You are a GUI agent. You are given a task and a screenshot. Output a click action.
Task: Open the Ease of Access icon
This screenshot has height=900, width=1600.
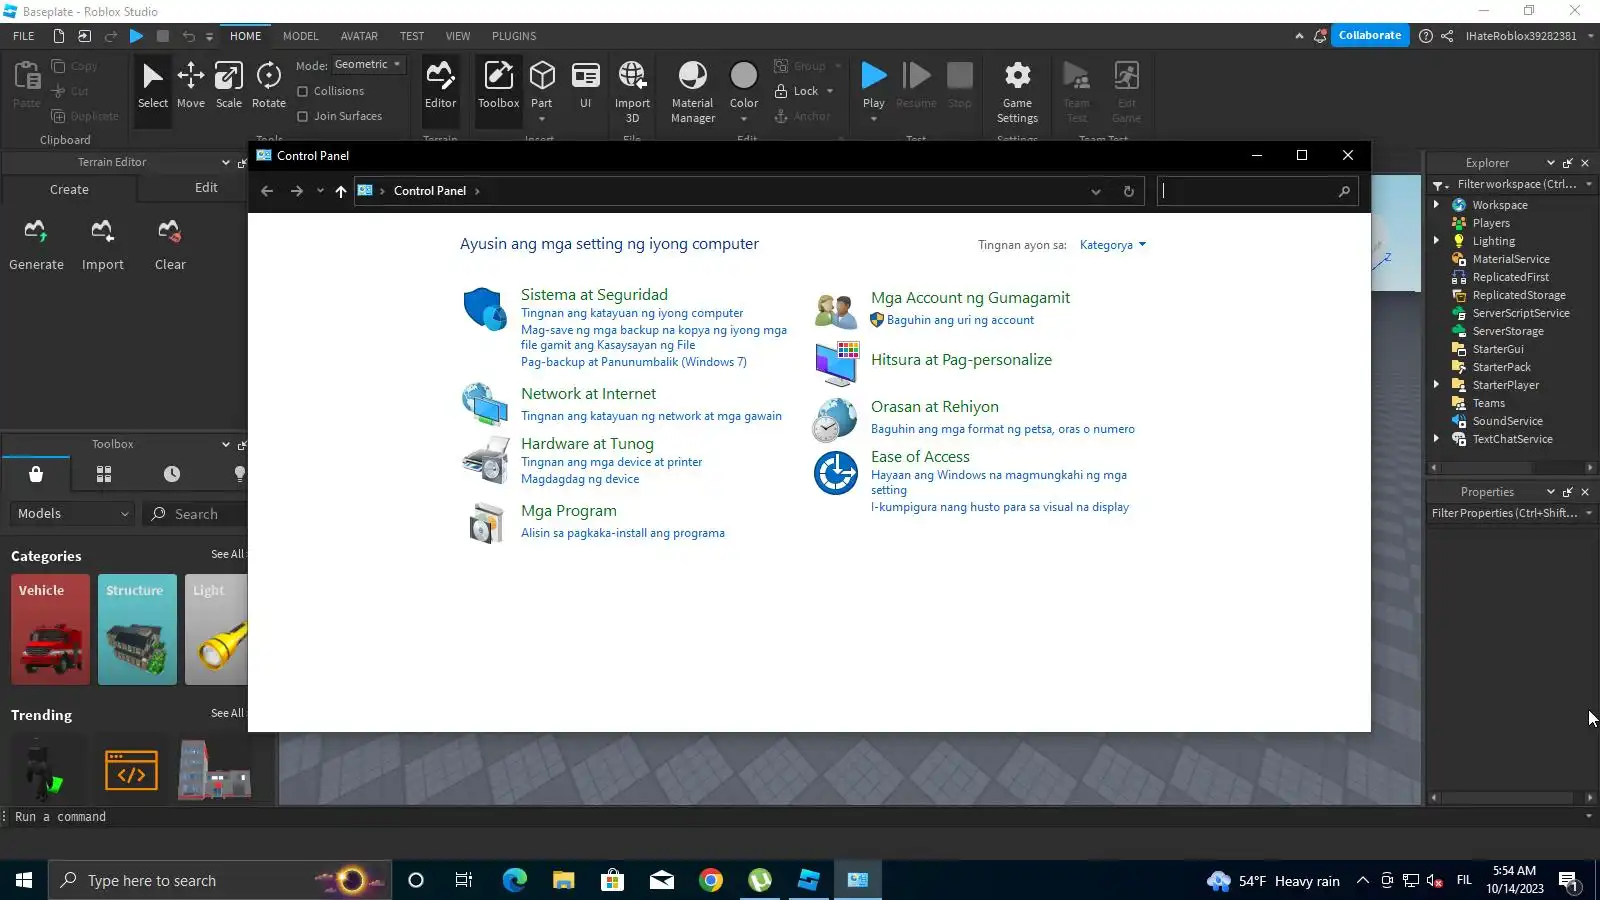(835, 473)
